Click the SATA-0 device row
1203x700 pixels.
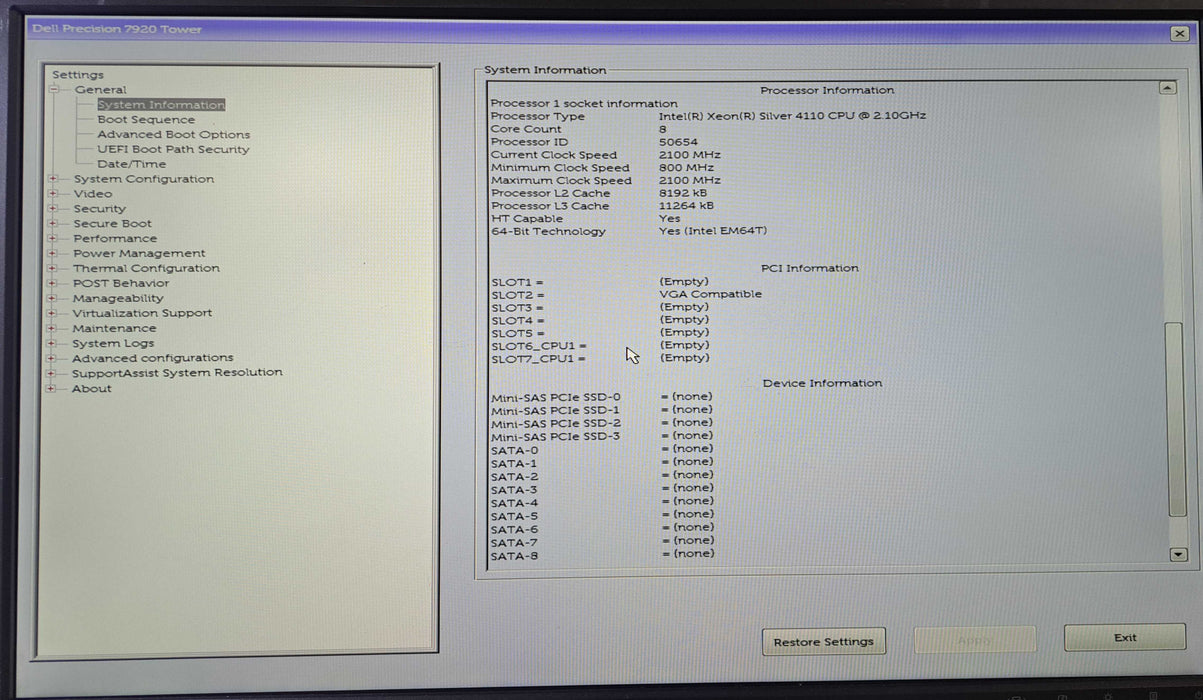(602, 450)
